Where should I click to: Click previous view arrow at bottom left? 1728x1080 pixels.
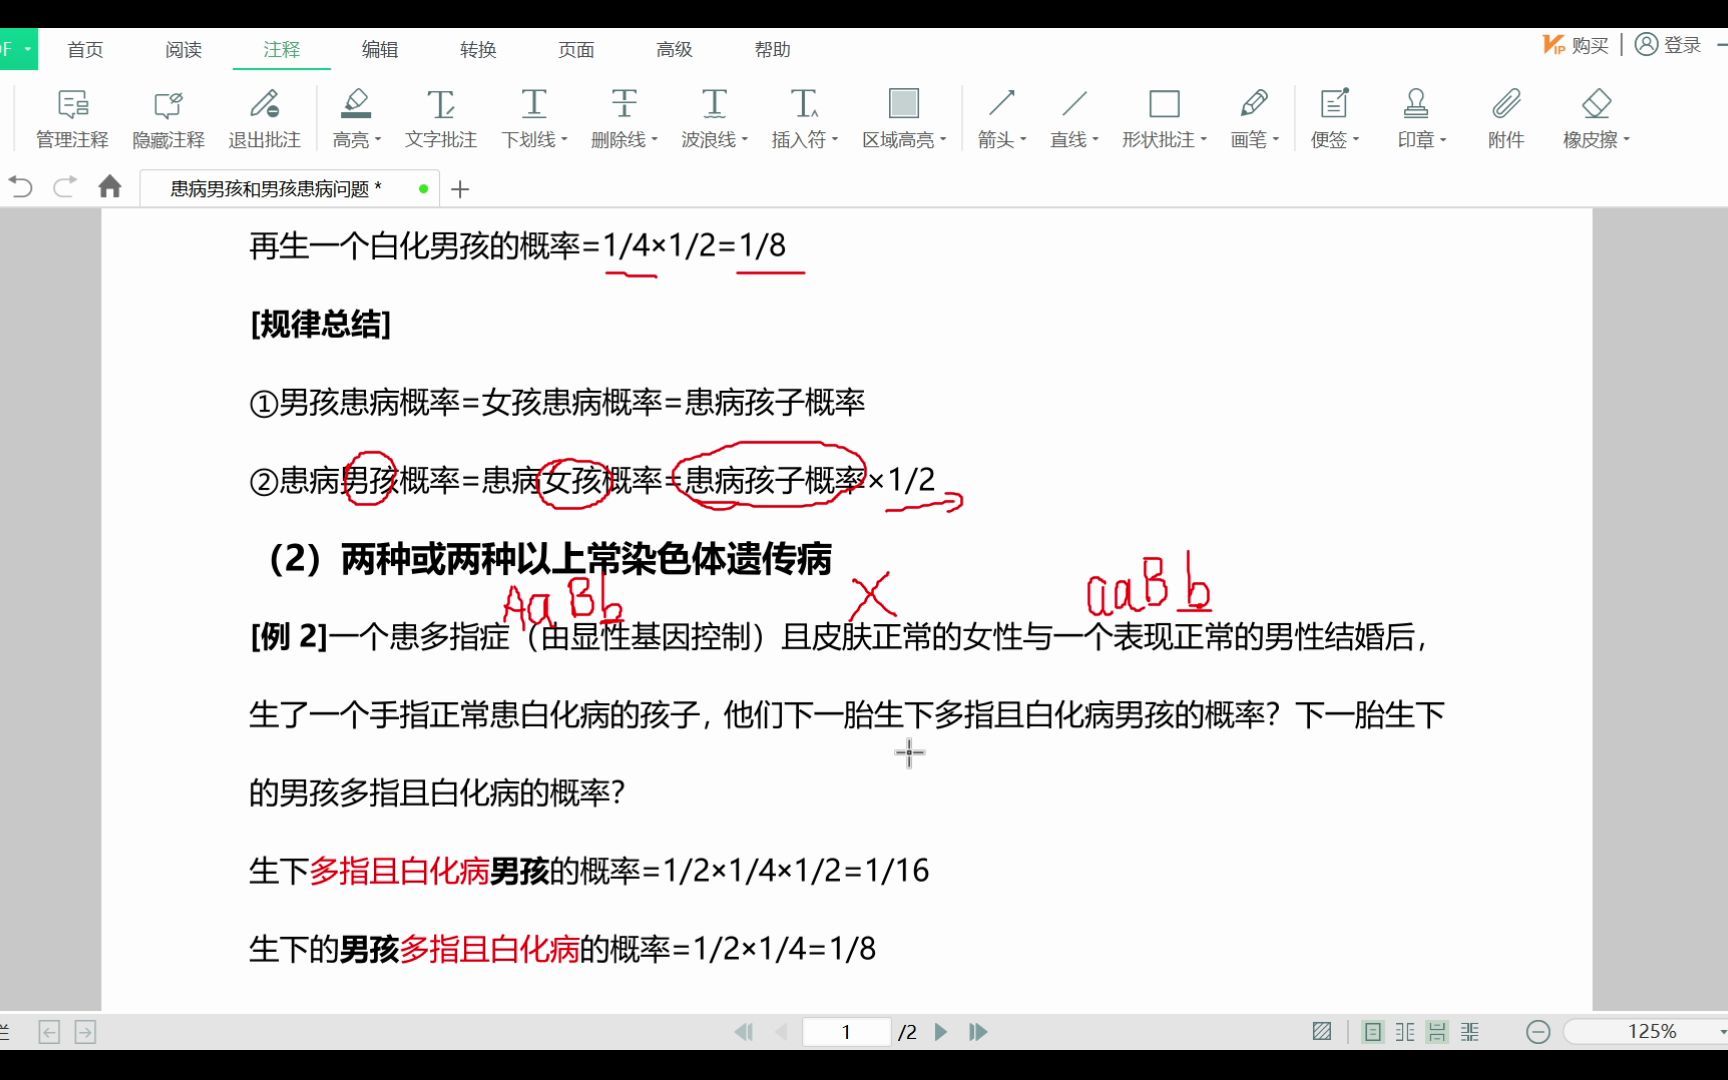point(49,1032)
